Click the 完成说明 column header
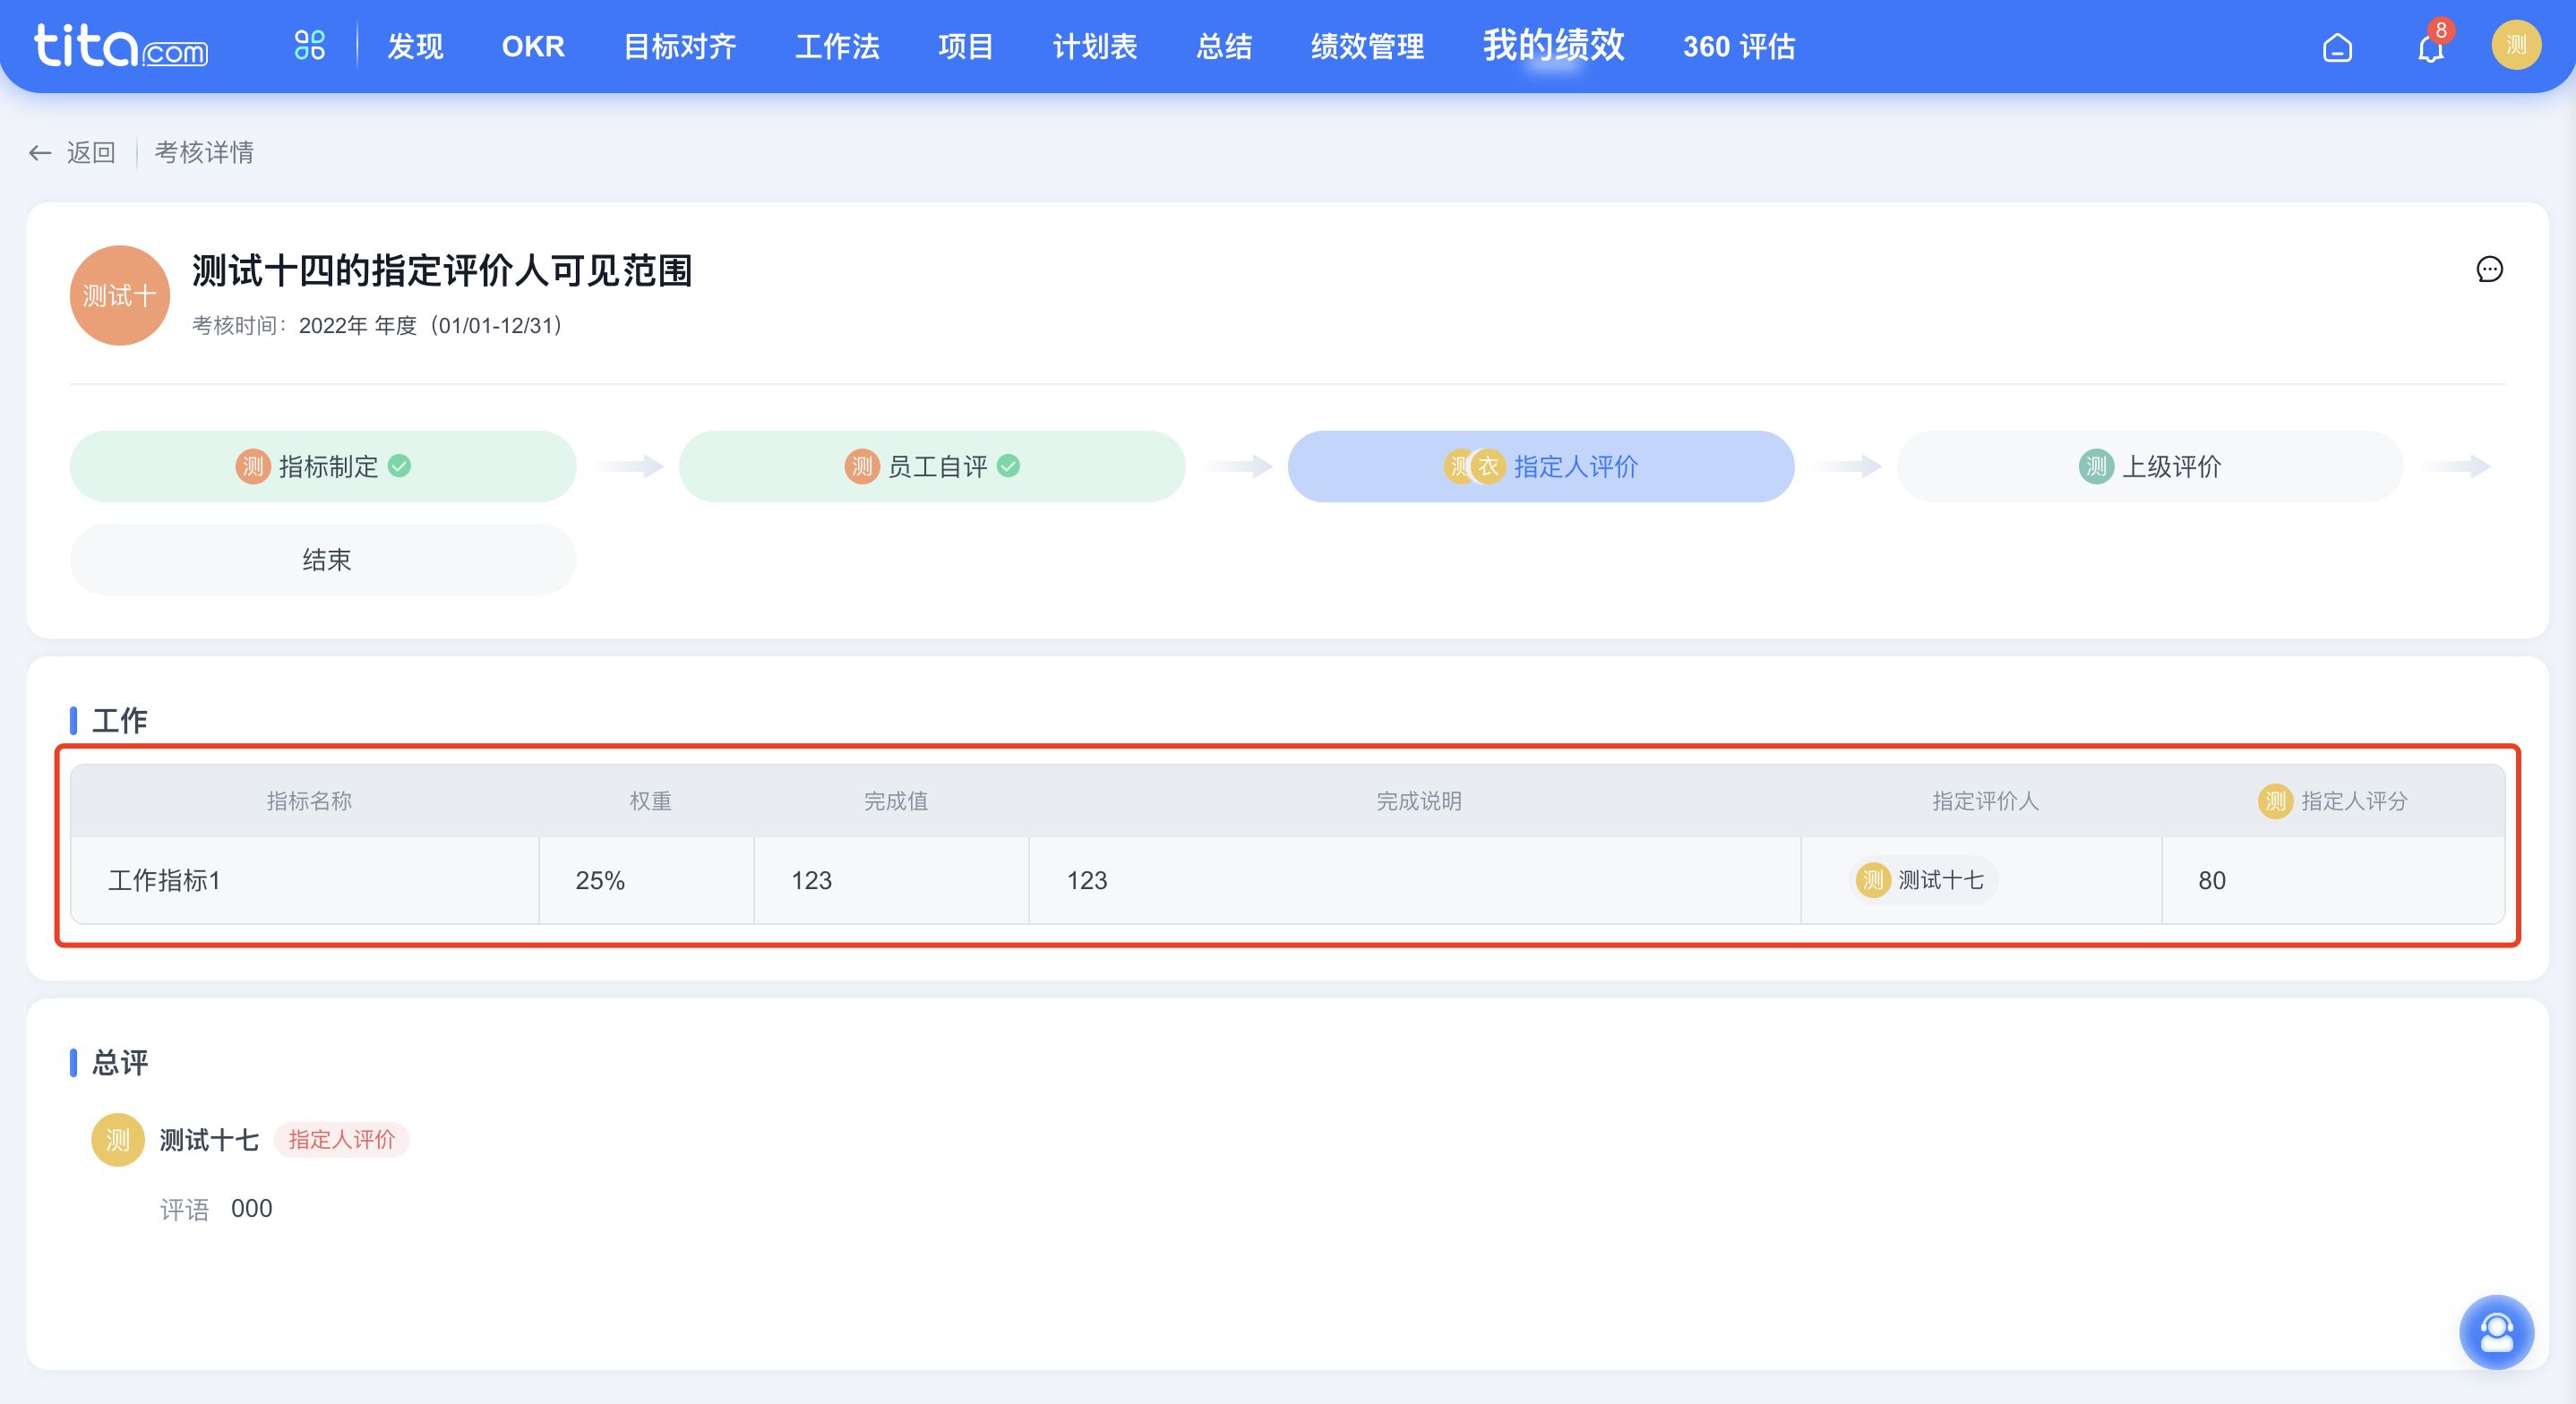This screenshot has height=1404, width=2576. click(1419, 802)
